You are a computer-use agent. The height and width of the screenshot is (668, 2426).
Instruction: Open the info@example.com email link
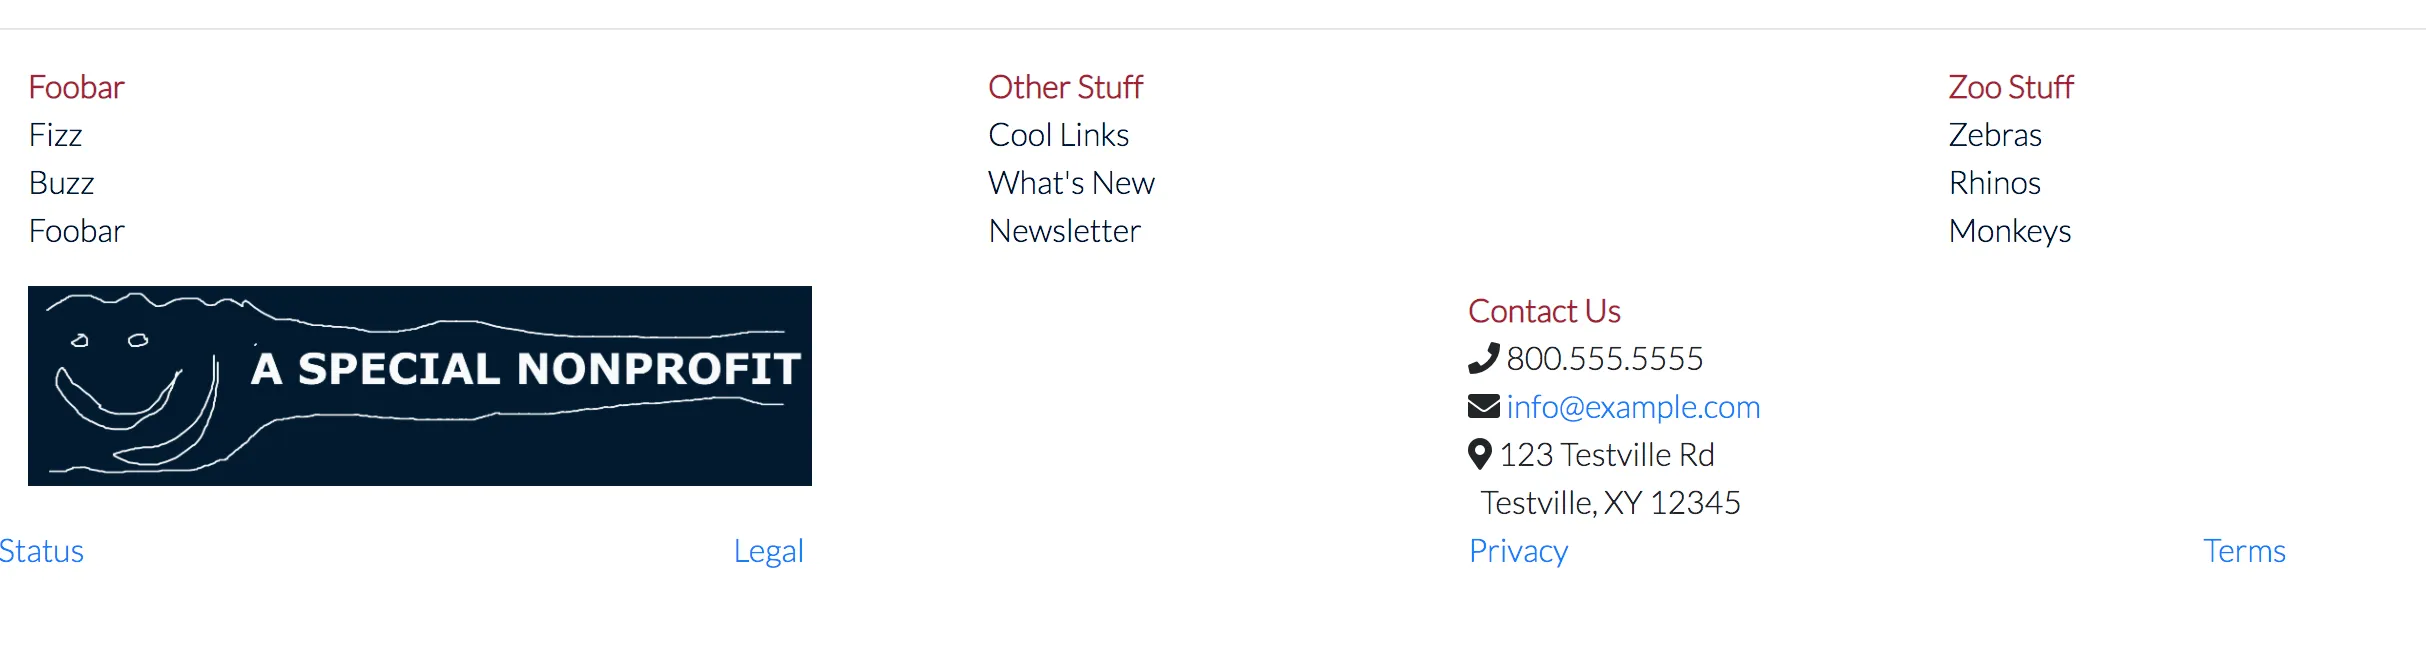pyautogui.click(x=1633, y=407)
